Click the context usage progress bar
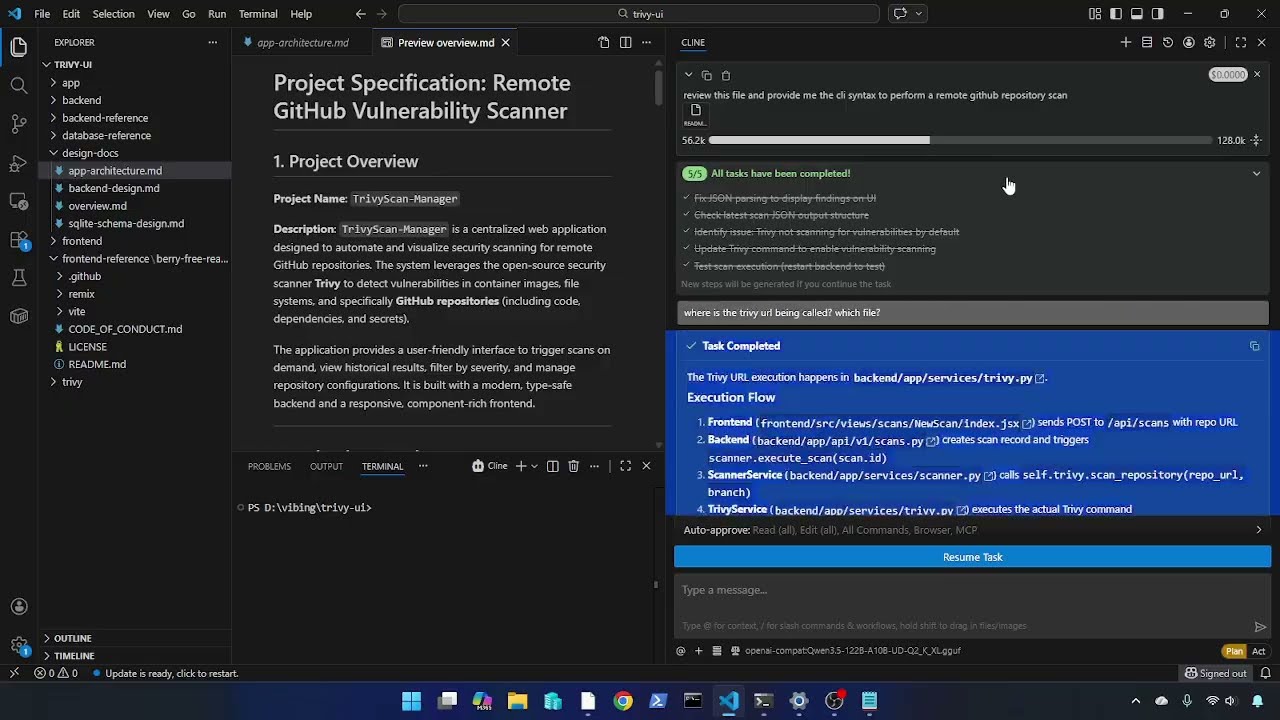Screen dimensions: 1280x720 pyautogui.click(x=960, y=140)
